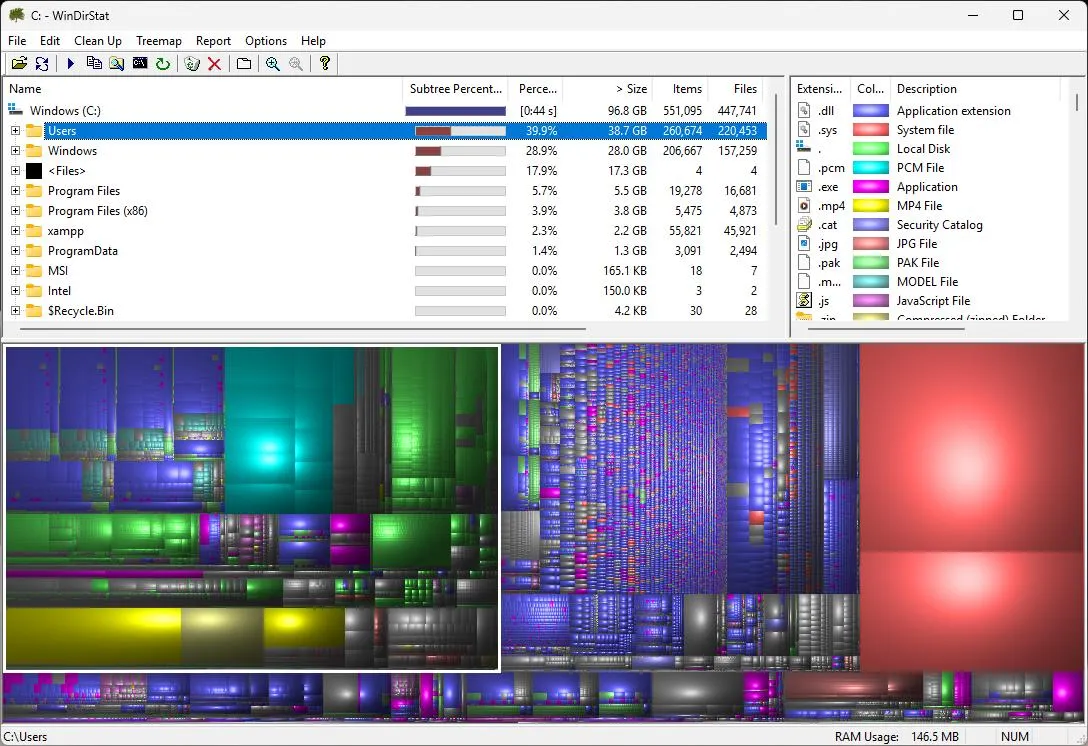Expand the ProgramData folder
Screen dimensions: 1088x746
[x=15, y=251]
